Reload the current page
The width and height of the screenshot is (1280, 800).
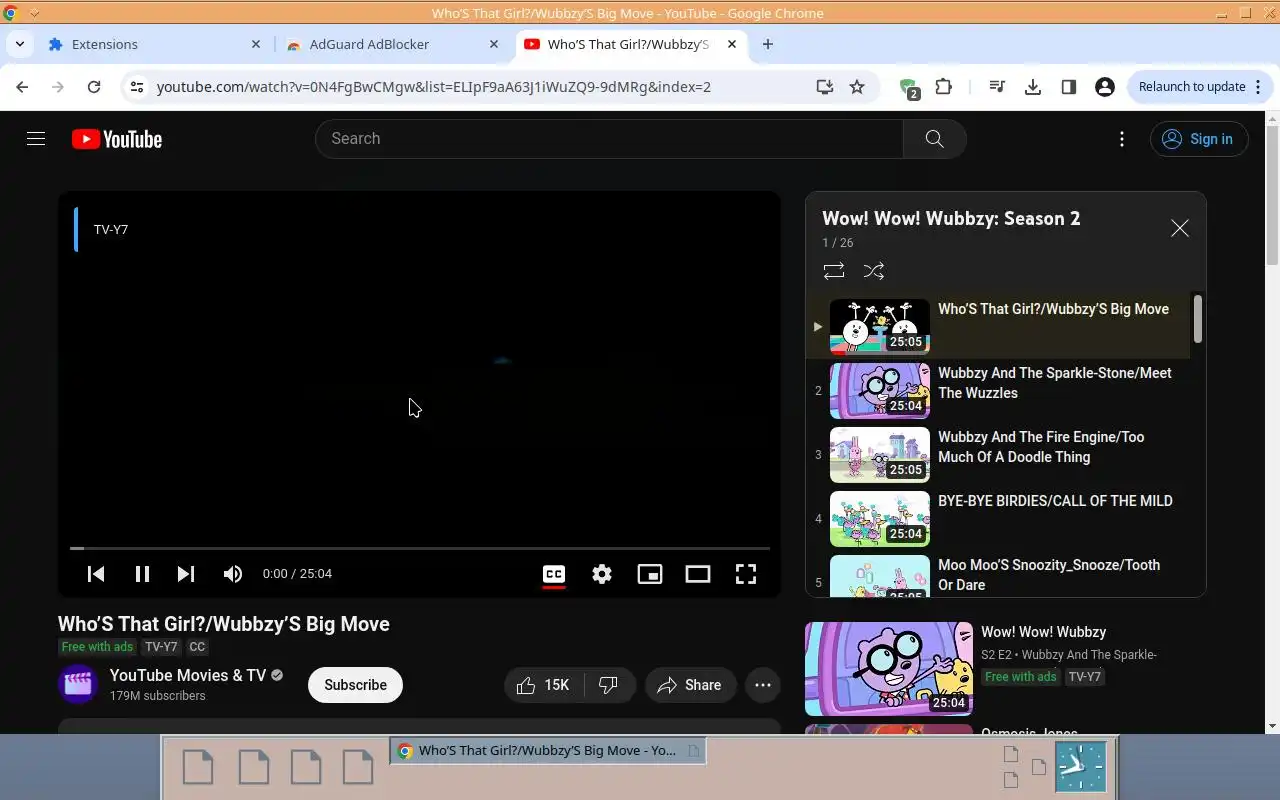94,87
